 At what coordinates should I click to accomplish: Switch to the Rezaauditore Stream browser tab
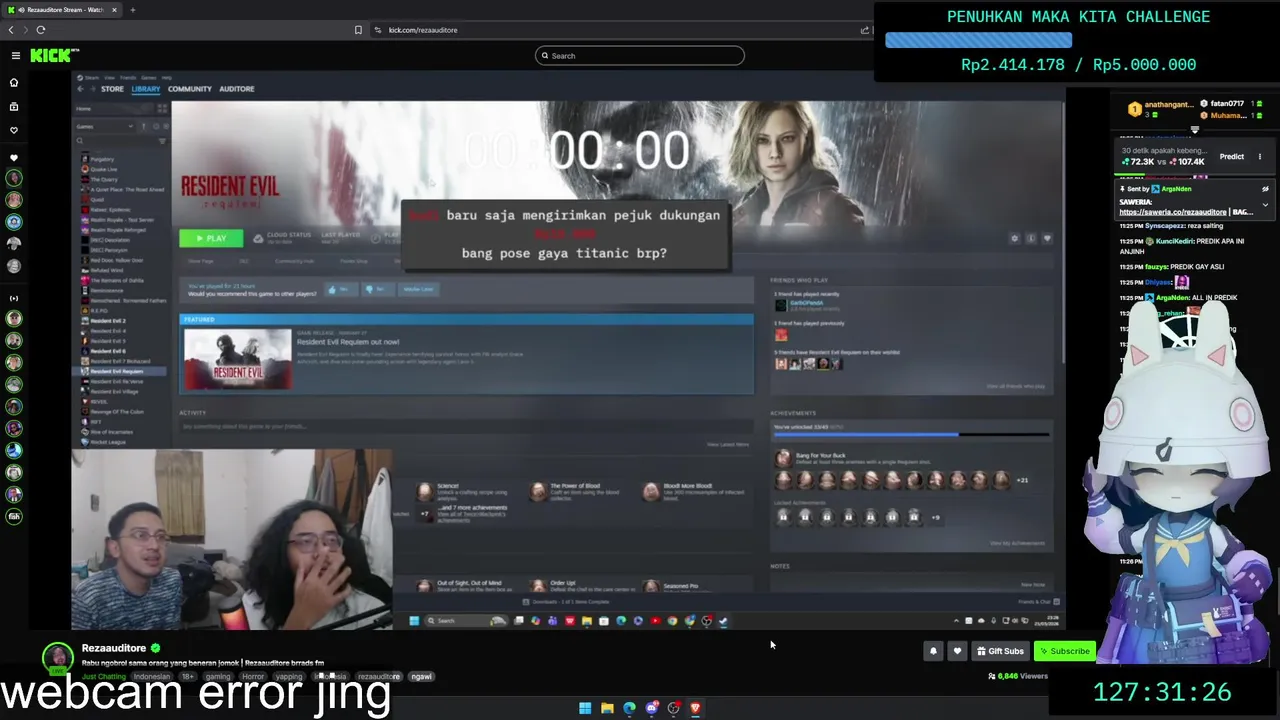coord(62,10)
